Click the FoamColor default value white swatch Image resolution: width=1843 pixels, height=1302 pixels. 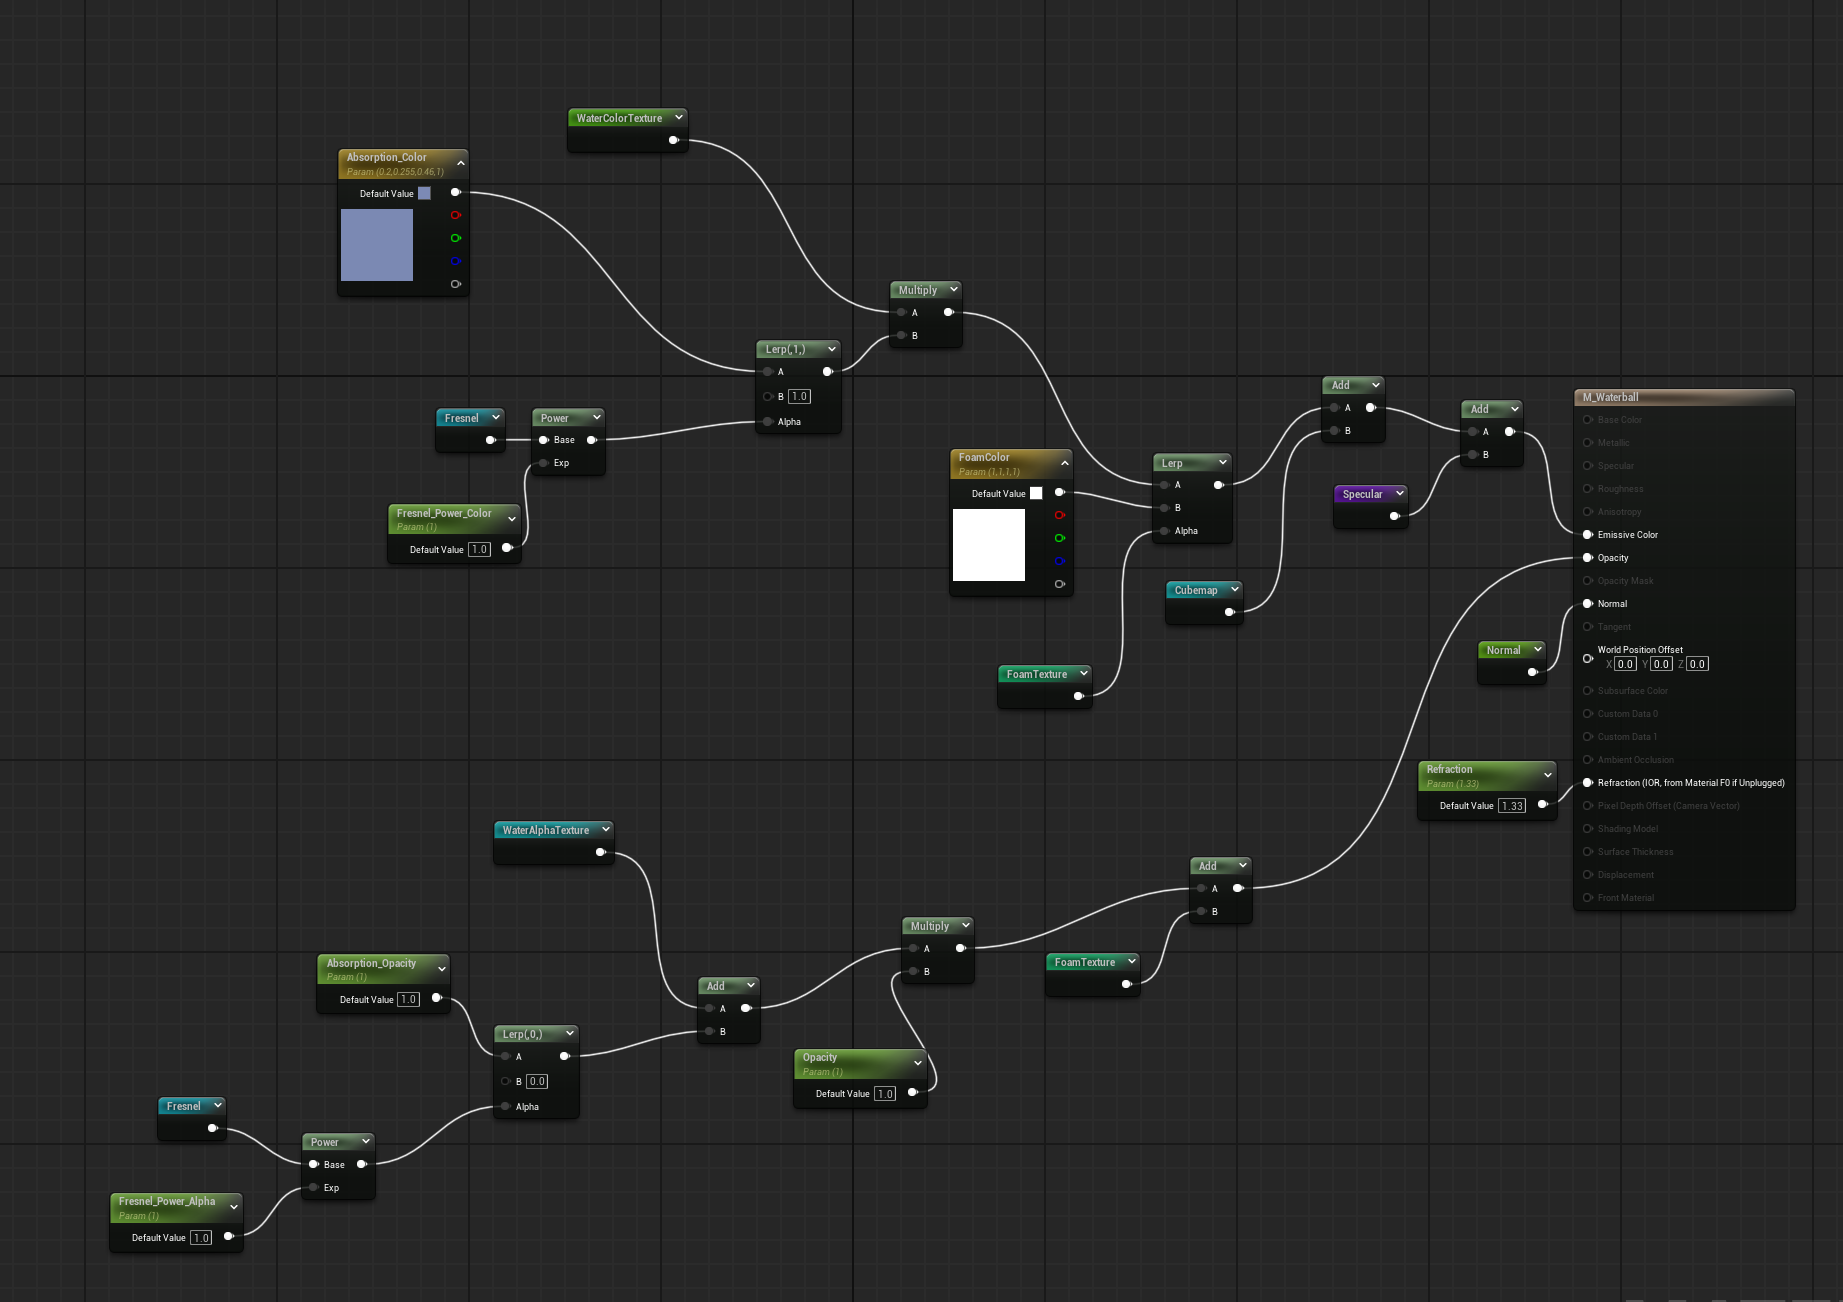point(1036,493)
